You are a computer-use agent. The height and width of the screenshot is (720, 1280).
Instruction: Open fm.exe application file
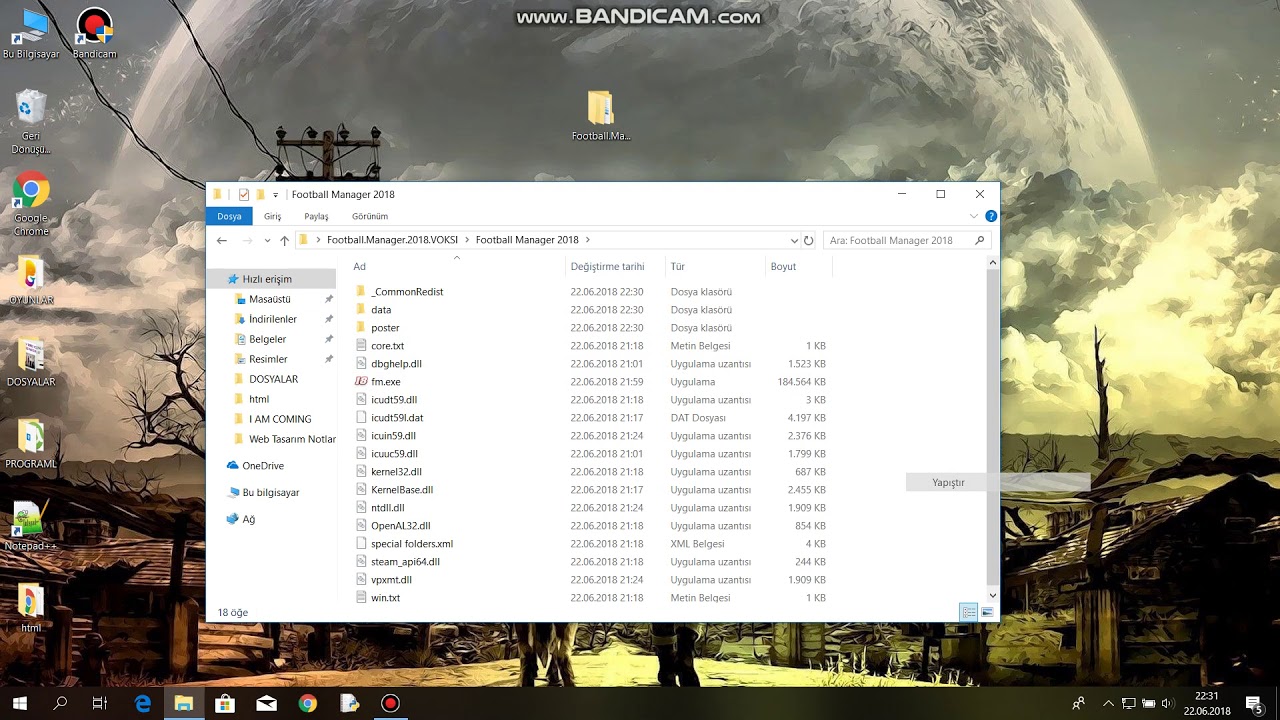coord(385,382)
